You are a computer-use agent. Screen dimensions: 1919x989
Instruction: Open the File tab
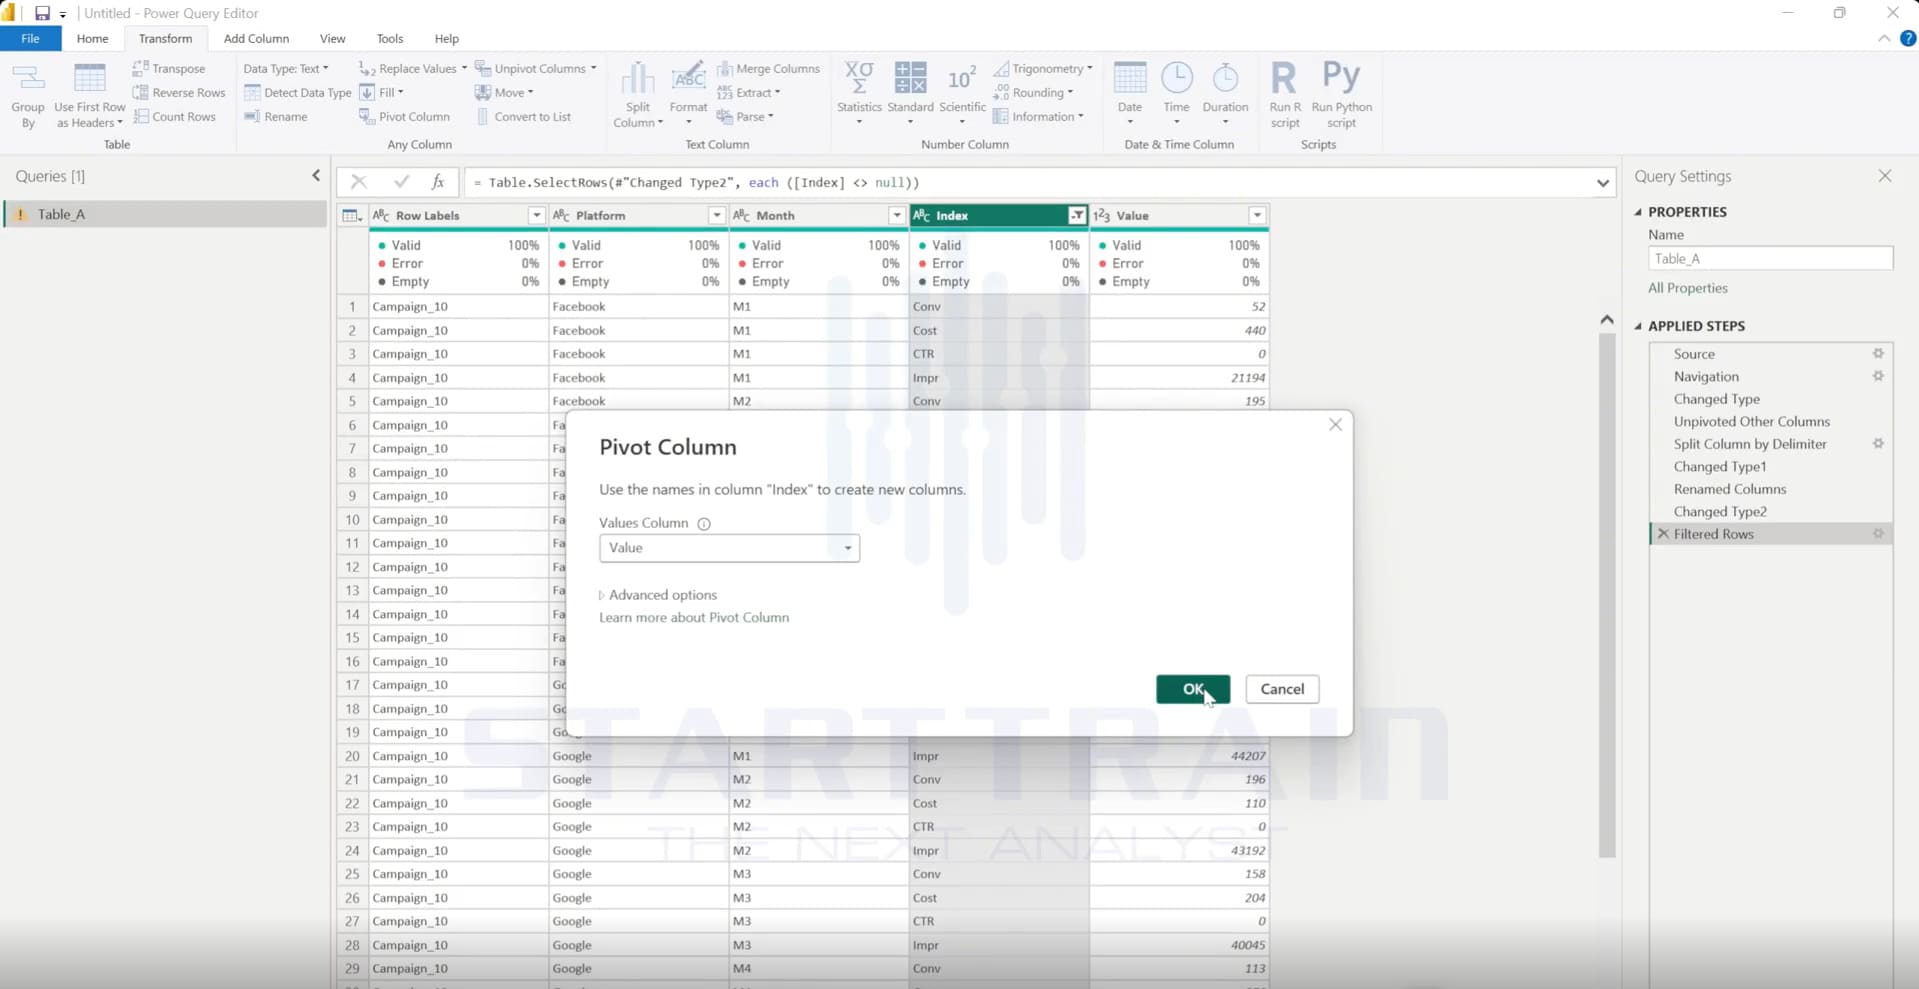[x=30, y=38]
